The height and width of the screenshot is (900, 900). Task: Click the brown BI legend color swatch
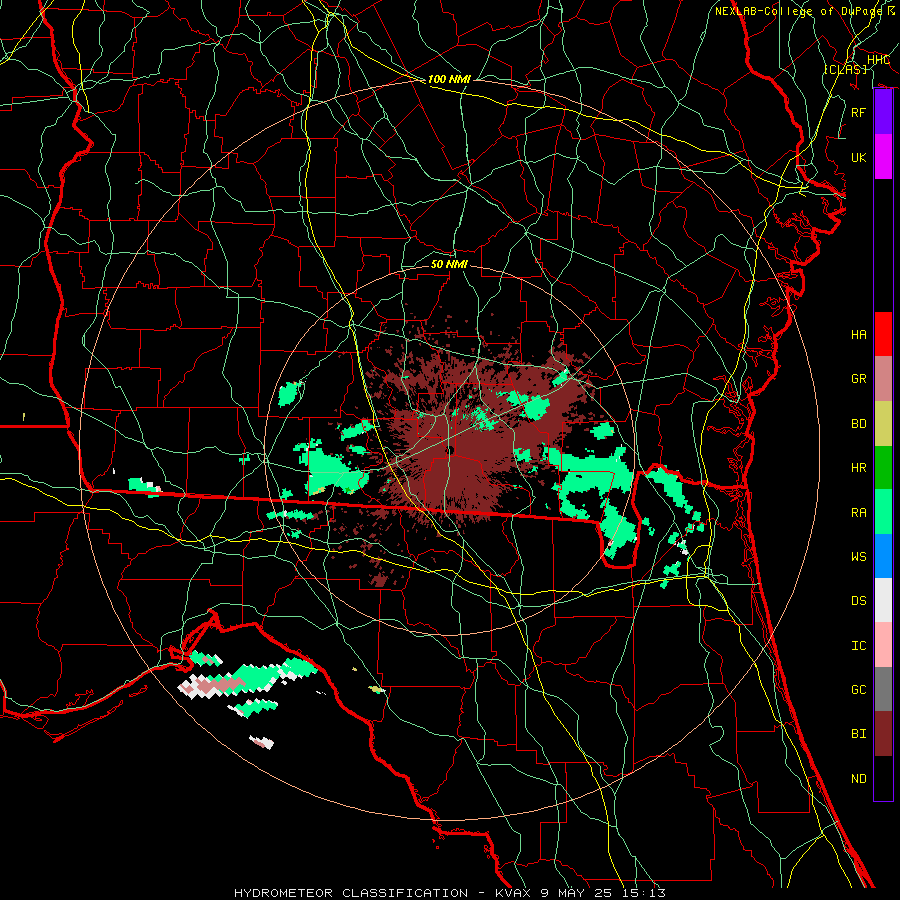tap(883, 734)
